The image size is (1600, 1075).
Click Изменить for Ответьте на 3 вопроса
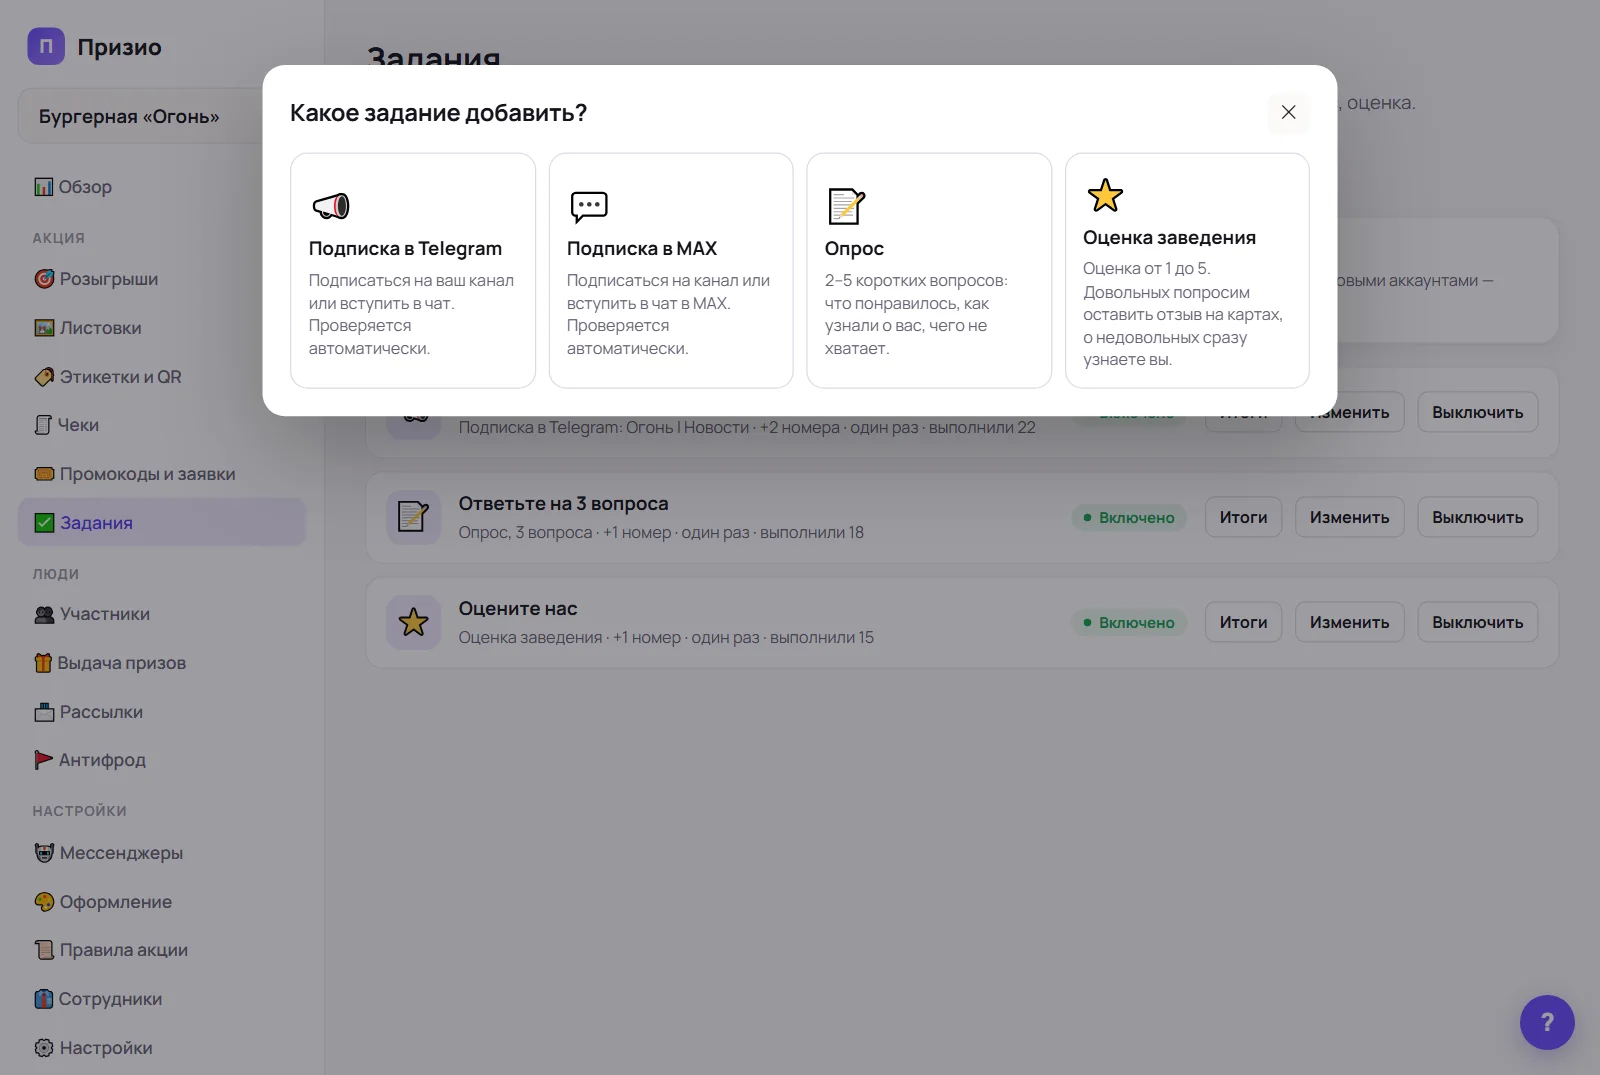pyautogui.click(x=1349, y=517)
